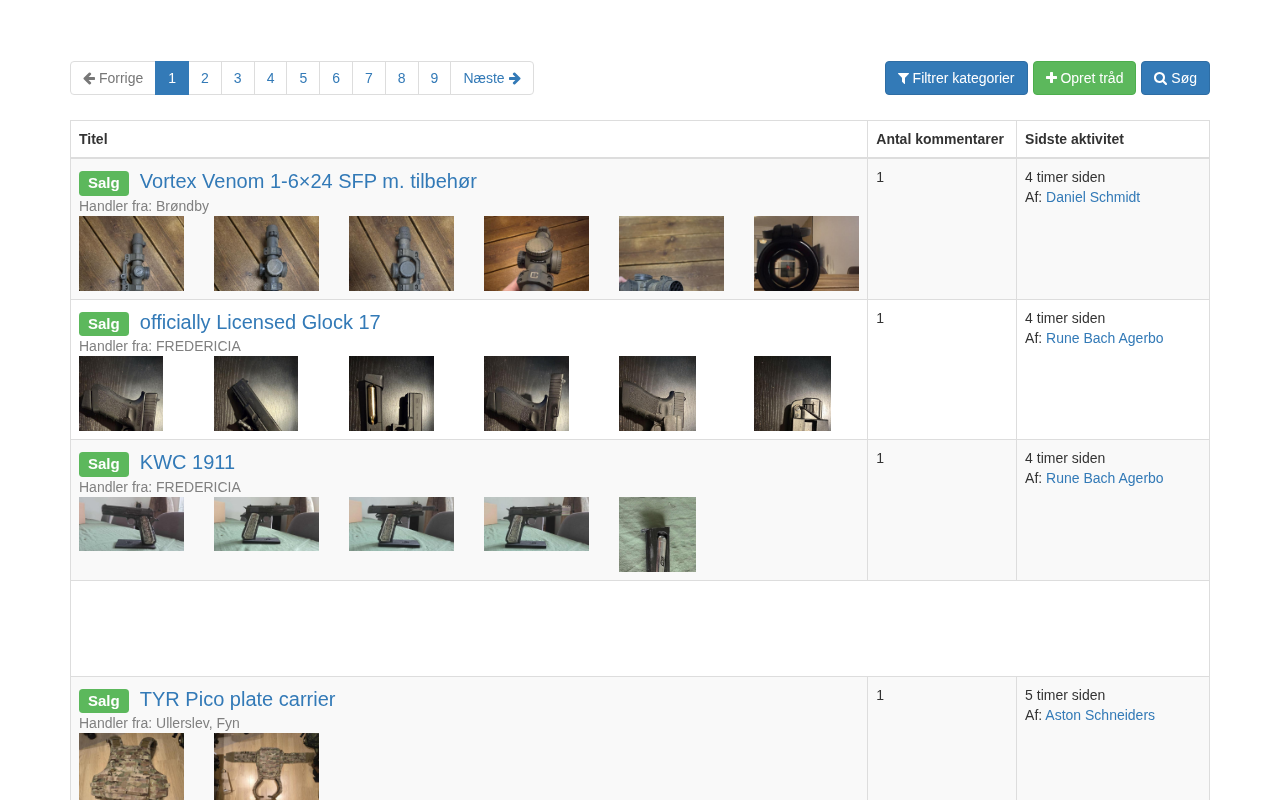Open fifth Vortex Venom thumbnail

tap(671, 253)
